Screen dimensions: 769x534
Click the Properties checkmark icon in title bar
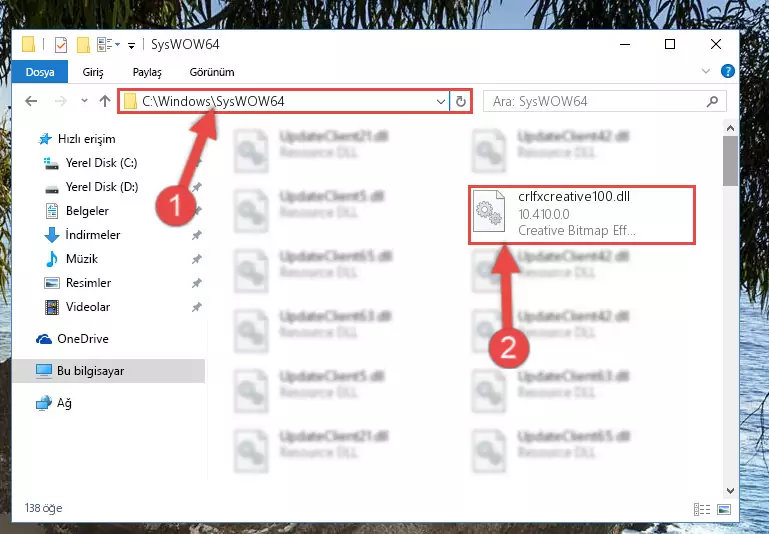point(61,45)
